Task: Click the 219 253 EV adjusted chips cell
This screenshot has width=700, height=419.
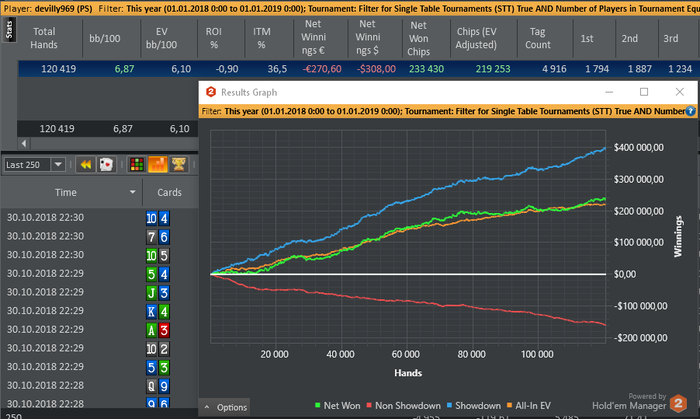Action: tap(493, 69)
